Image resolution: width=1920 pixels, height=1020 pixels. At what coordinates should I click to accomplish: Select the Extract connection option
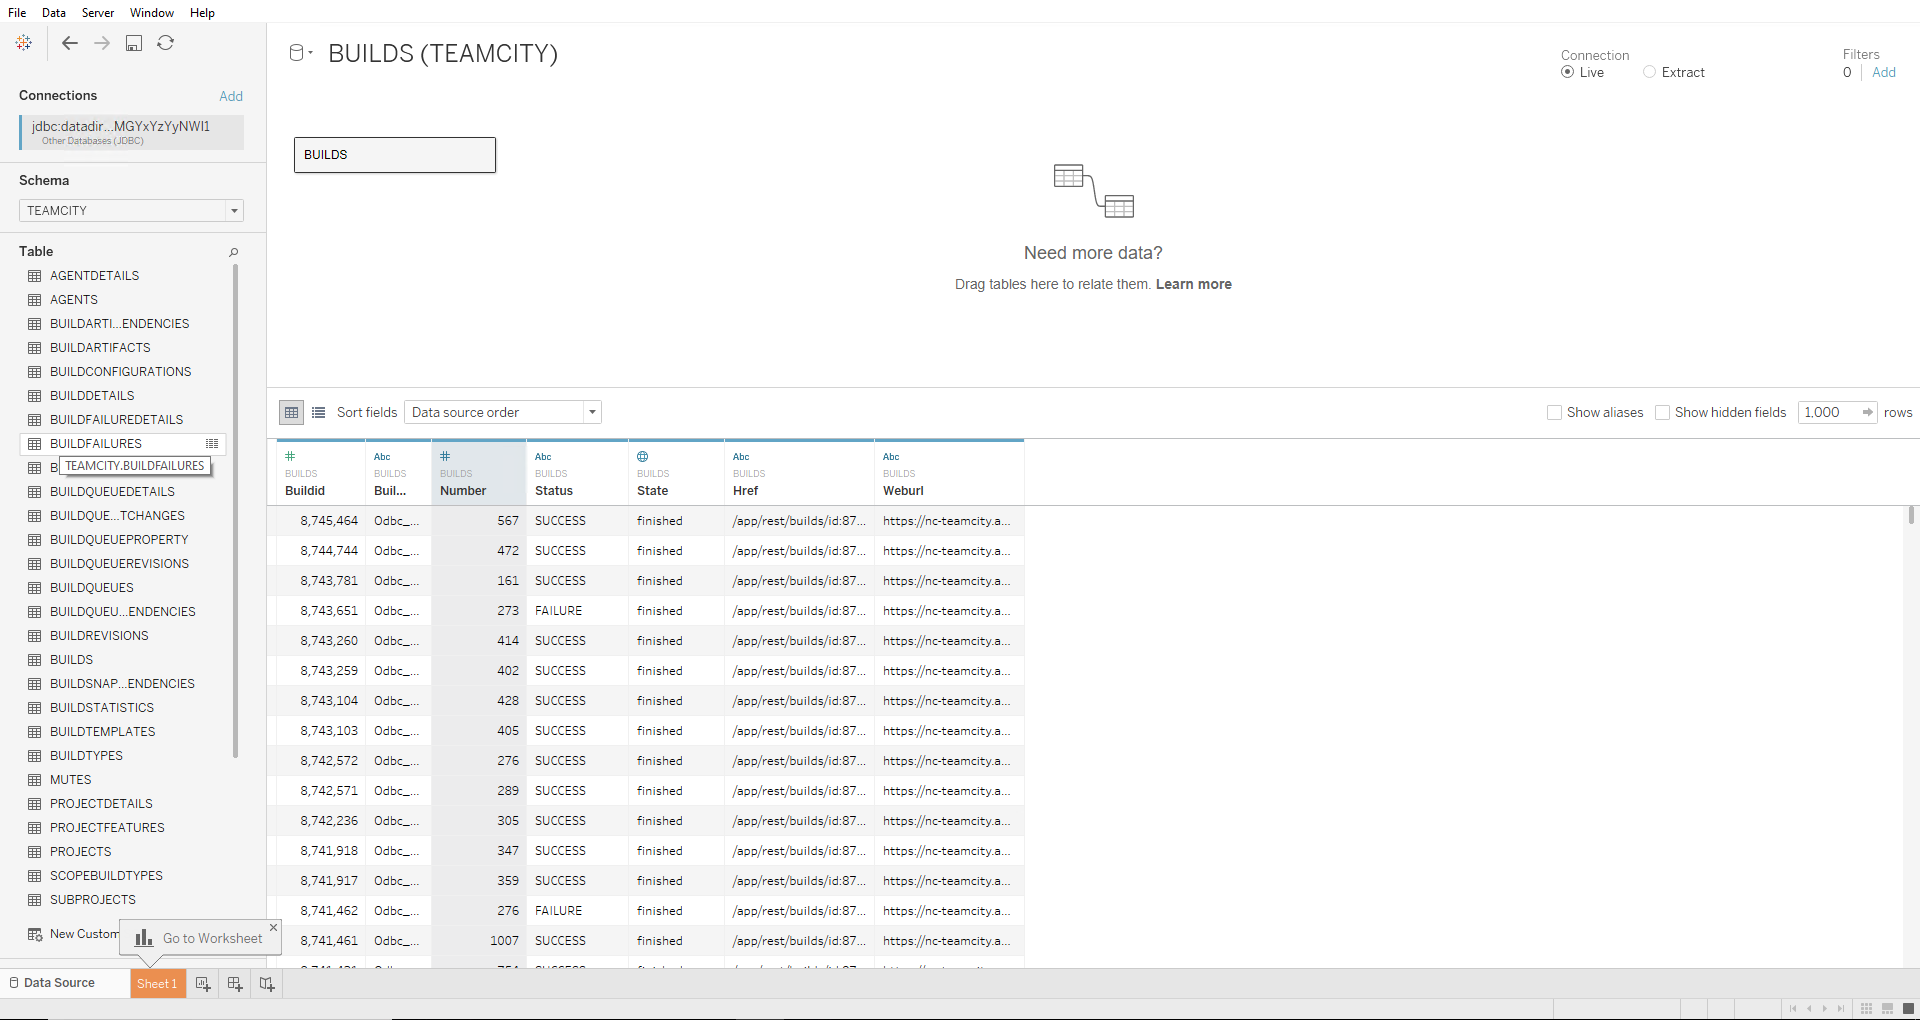[1650, 72]
